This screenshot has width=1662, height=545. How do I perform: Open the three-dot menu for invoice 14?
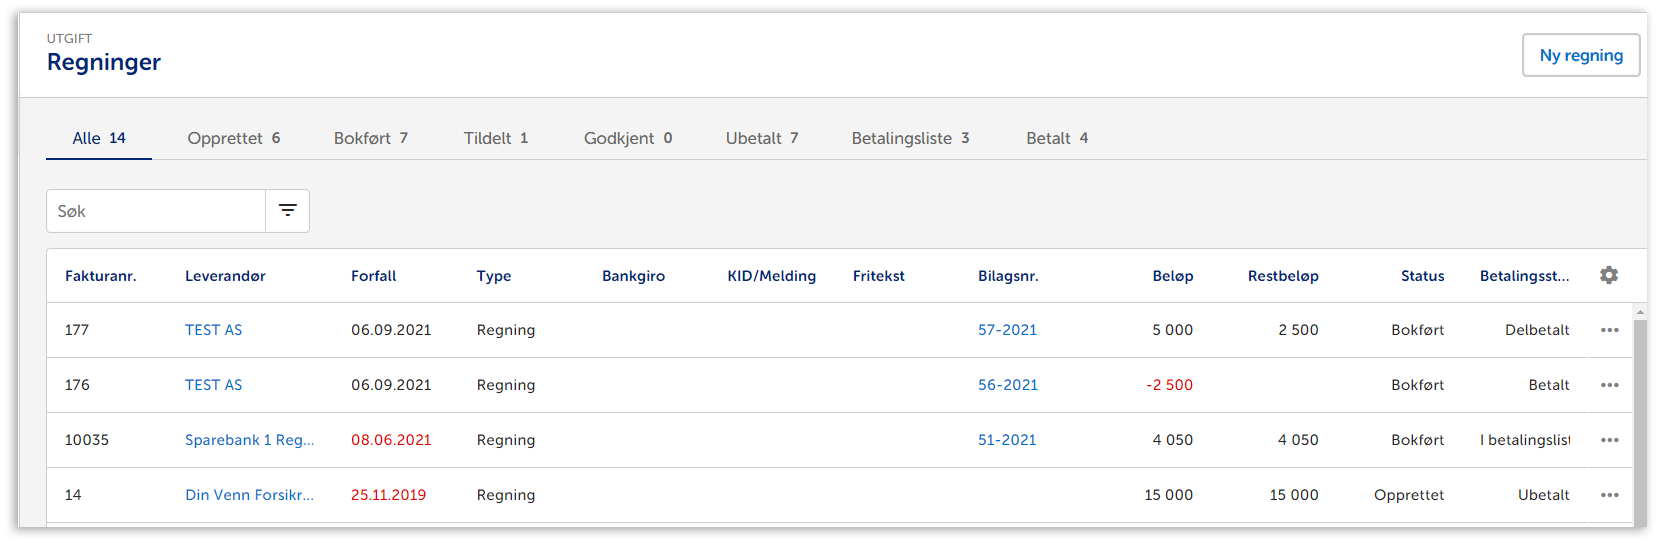click(x=1608, y=495)
